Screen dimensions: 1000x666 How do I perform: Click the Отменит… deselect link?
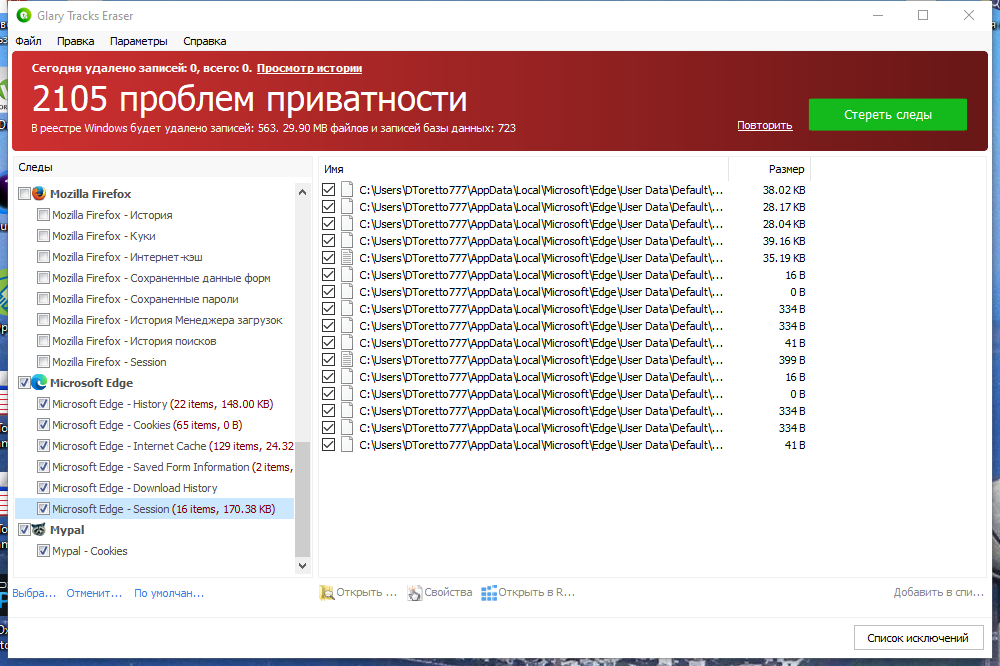[94, 593]
